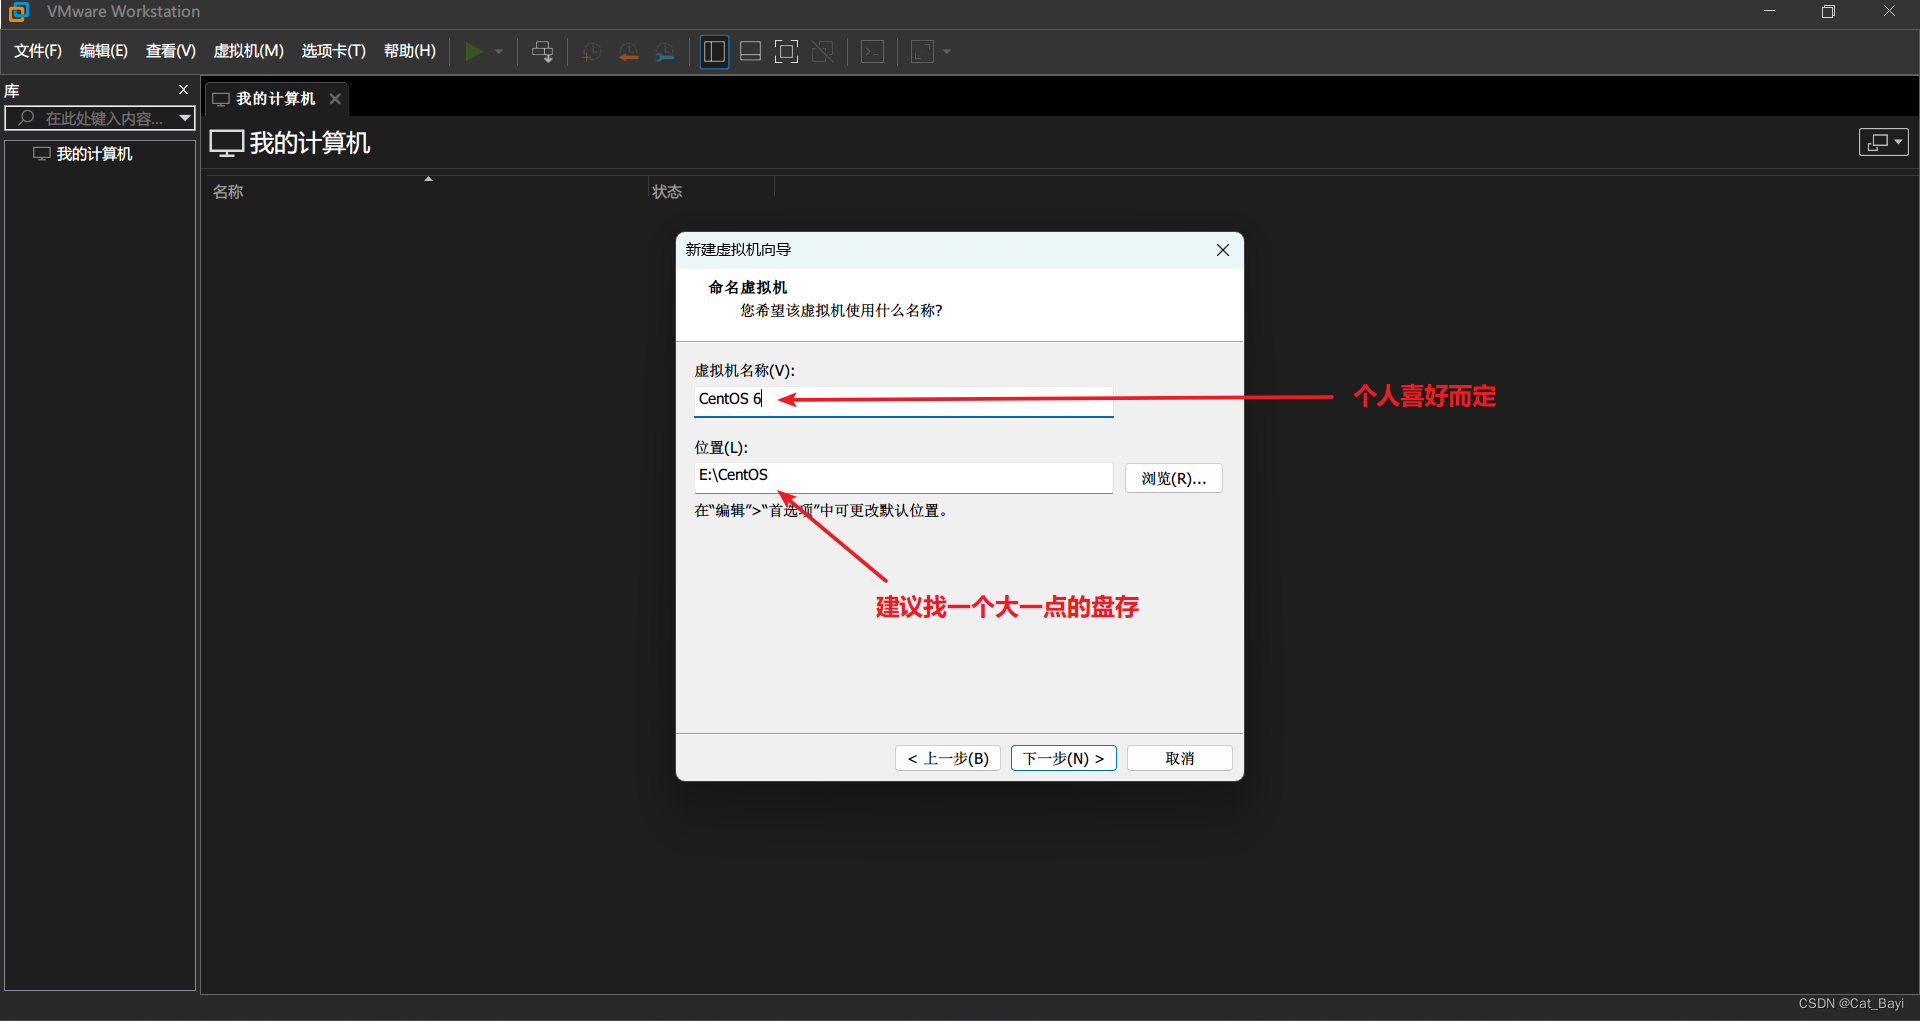
Task: Click the search magnifier icon in library
Action: [x=27, y=118]
